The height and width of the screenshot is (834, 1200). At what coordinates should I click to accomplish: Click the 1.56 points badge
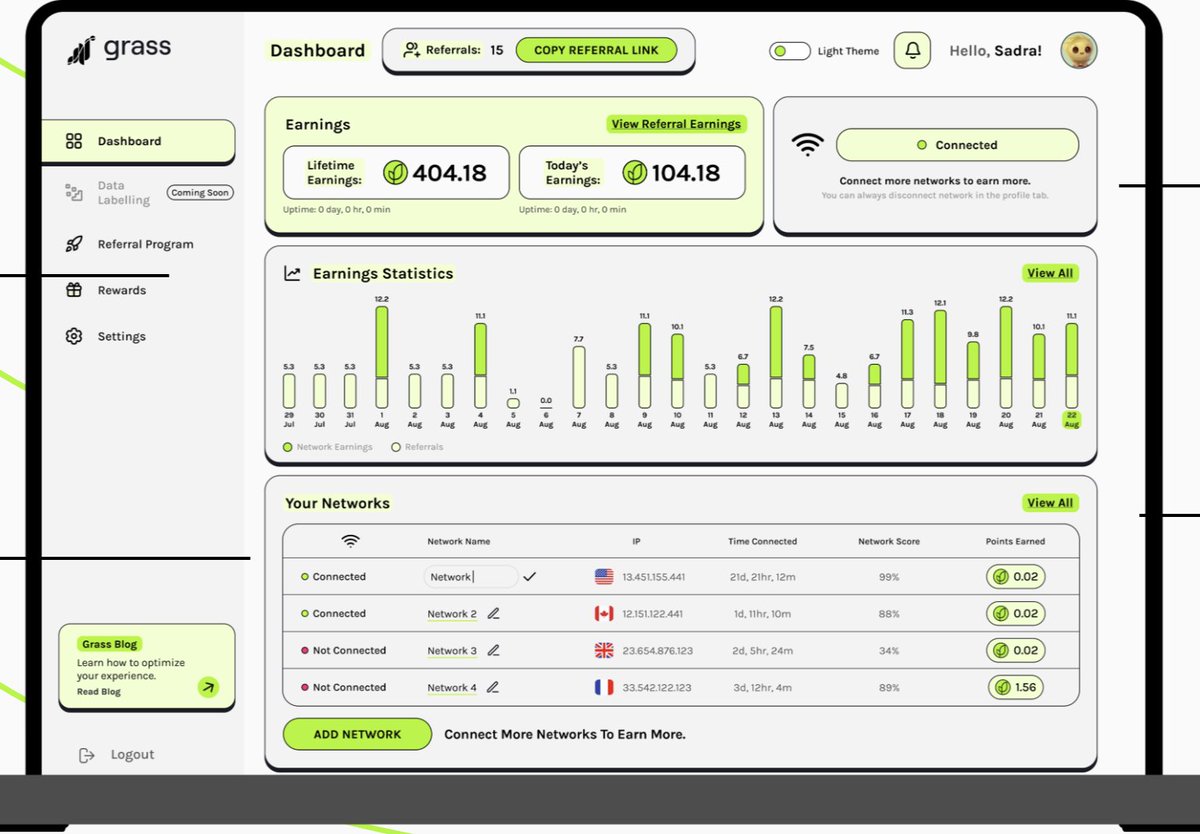[1016, 688]
